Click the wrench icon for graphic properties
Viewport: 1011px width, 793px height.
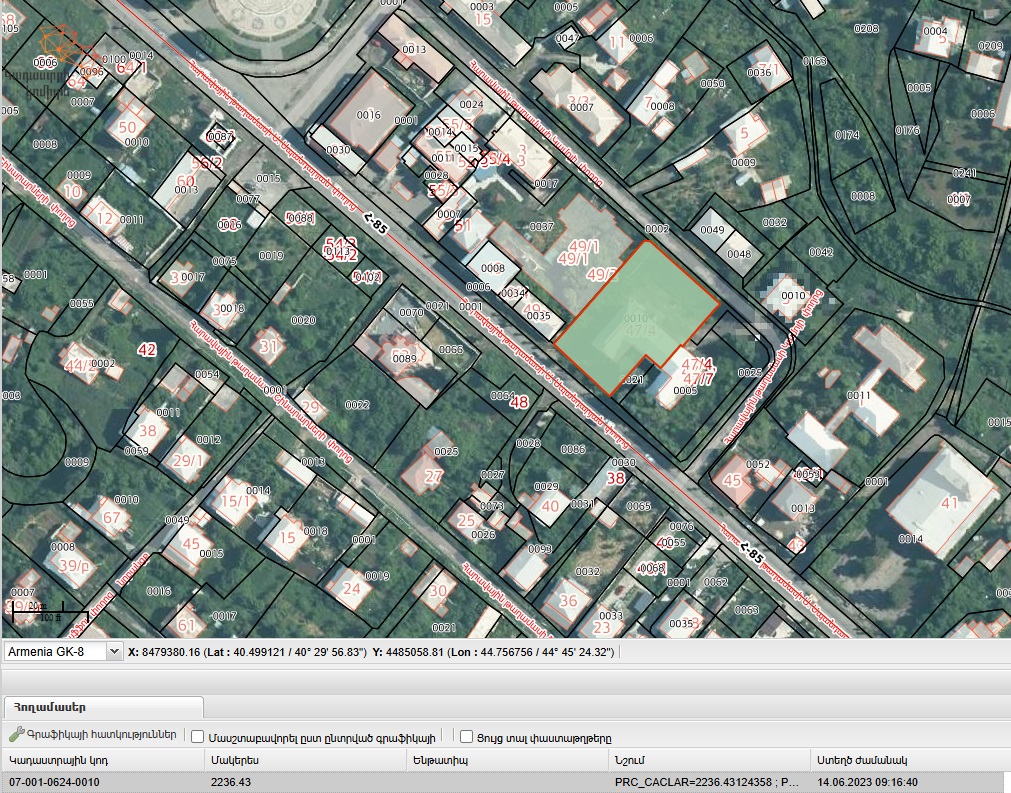point(16,734)
